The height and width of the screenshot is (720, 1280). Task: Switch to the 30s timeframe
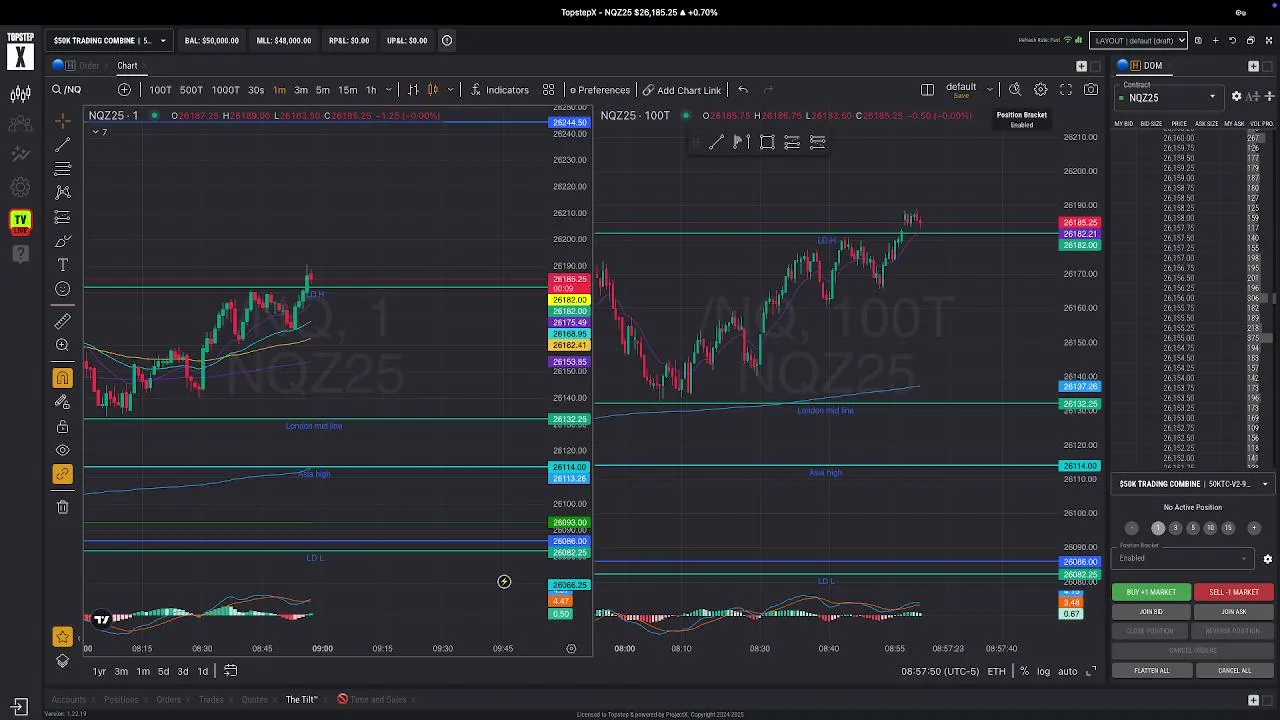pos(256,90)
